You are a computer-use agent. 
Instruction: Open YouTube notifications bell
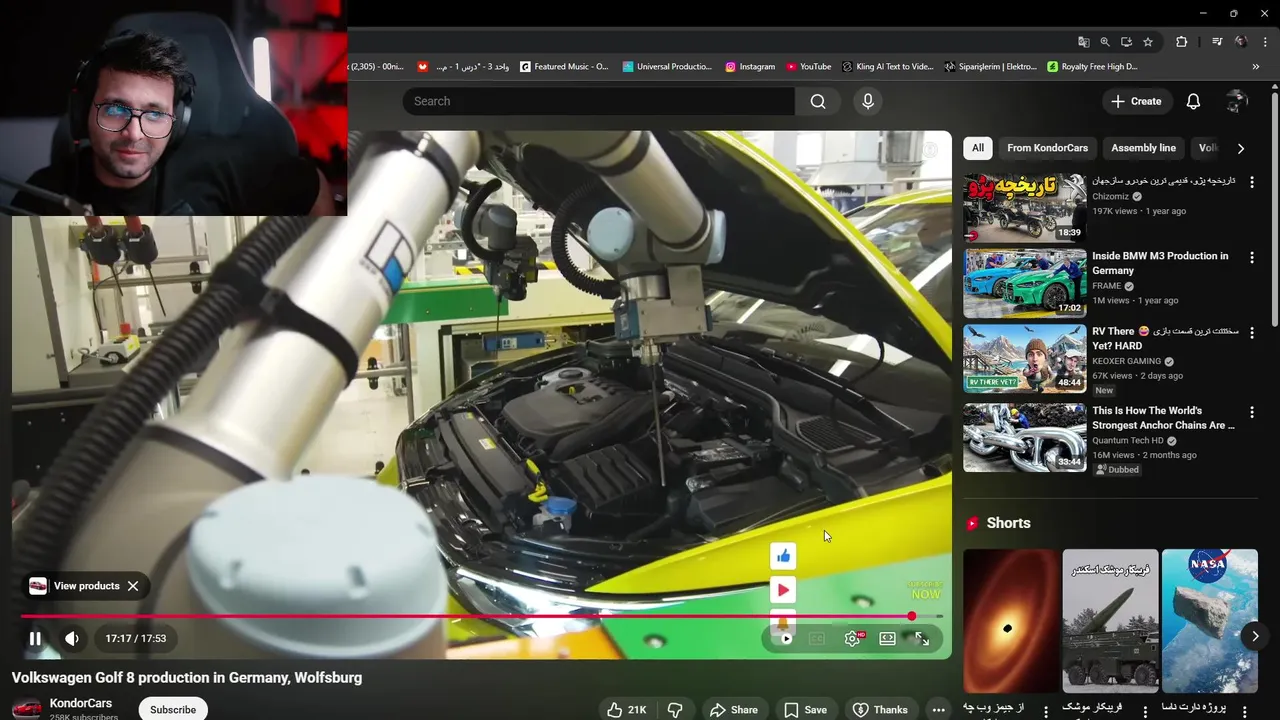[1193, 101]
